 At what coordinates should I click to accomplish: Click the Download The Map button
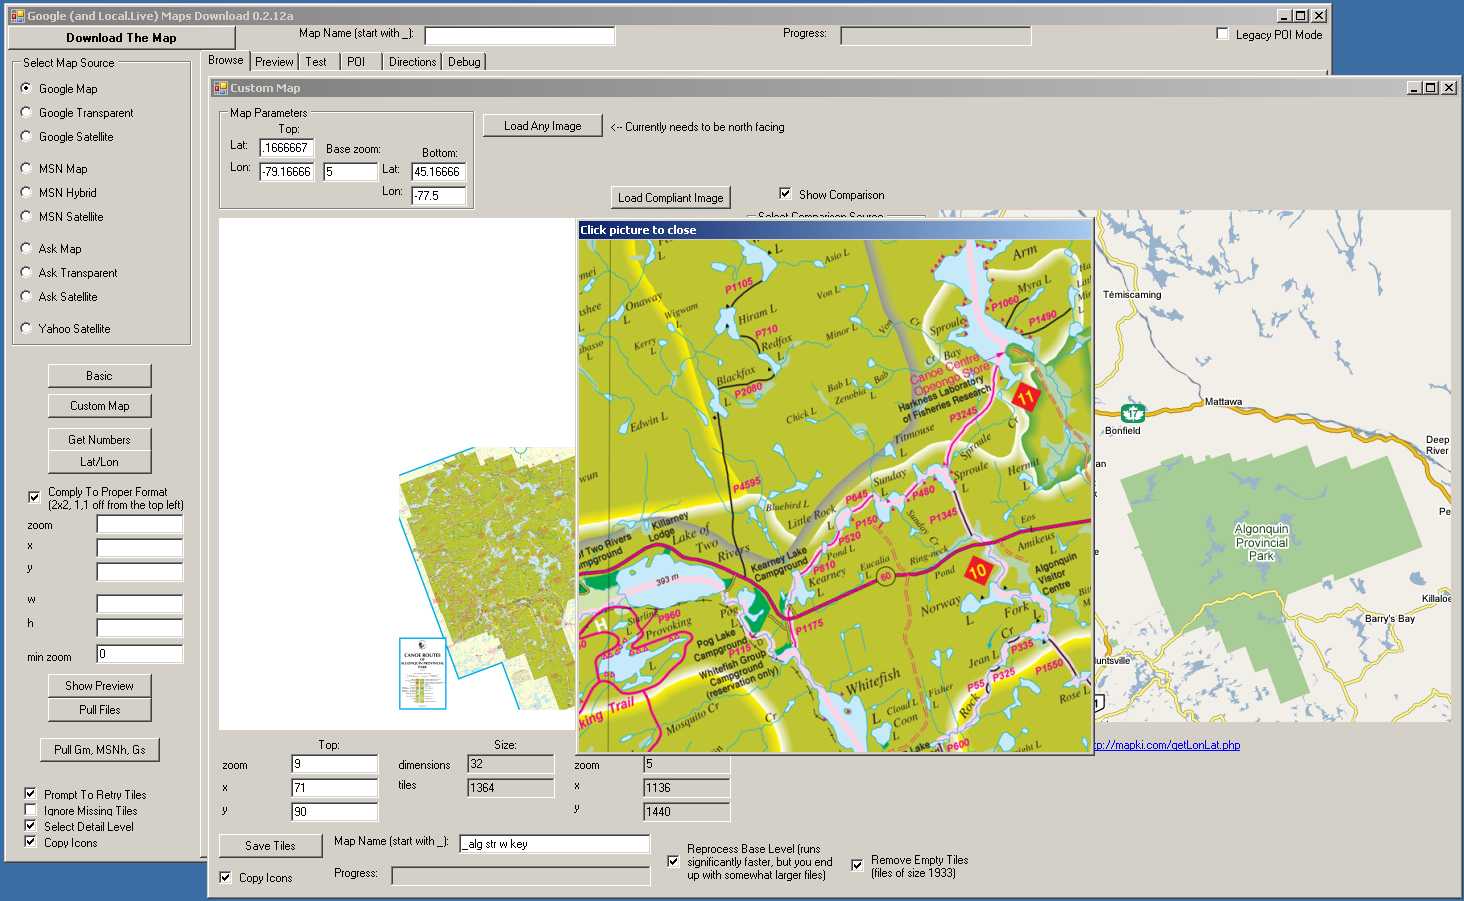click(x=121, y=38)
